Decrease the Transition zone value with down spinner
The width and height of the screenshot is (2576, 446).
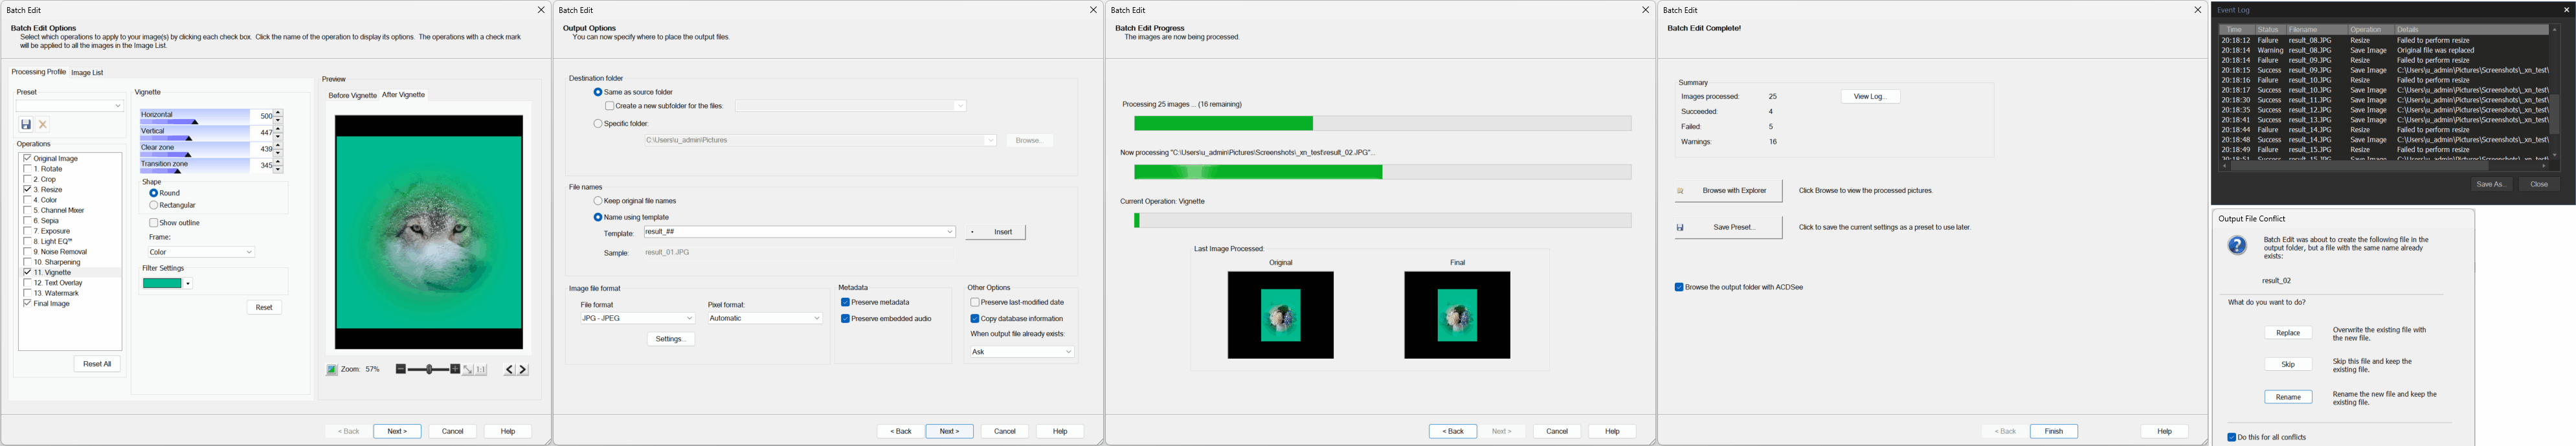[x=279, y=169]
